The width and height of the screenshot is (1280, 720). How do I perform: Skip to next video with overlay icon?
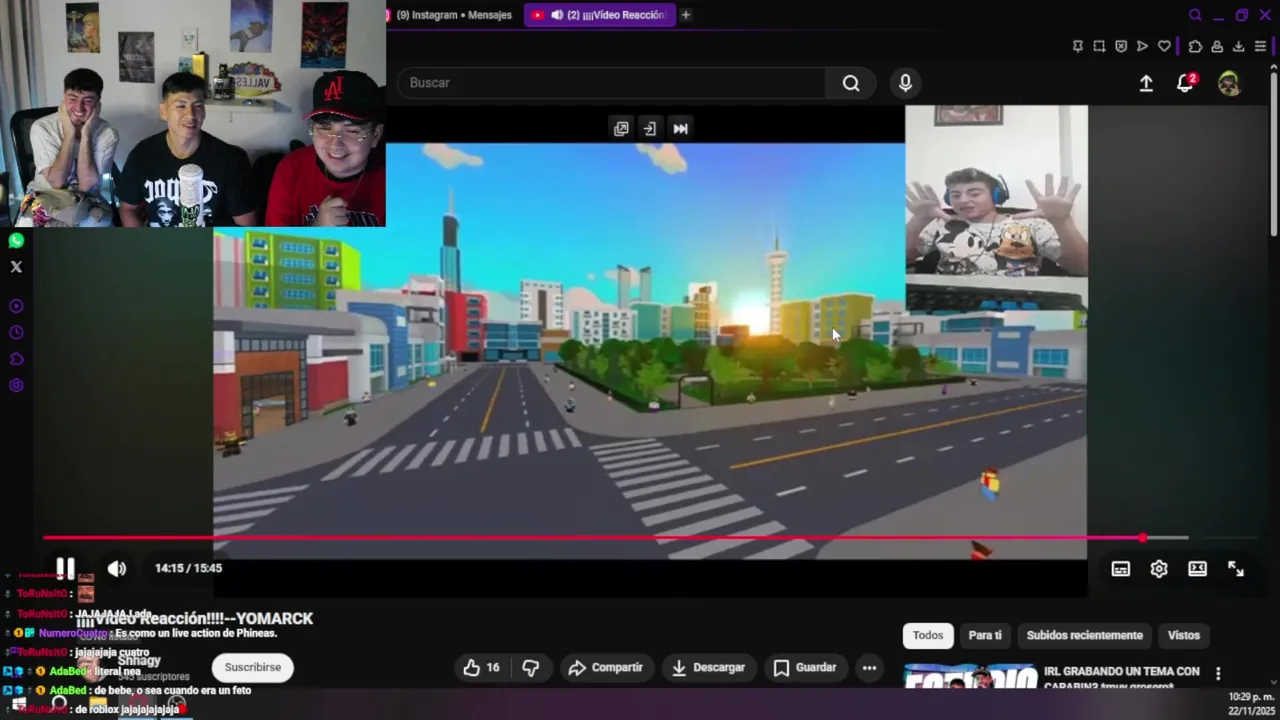tap(680, 128)
